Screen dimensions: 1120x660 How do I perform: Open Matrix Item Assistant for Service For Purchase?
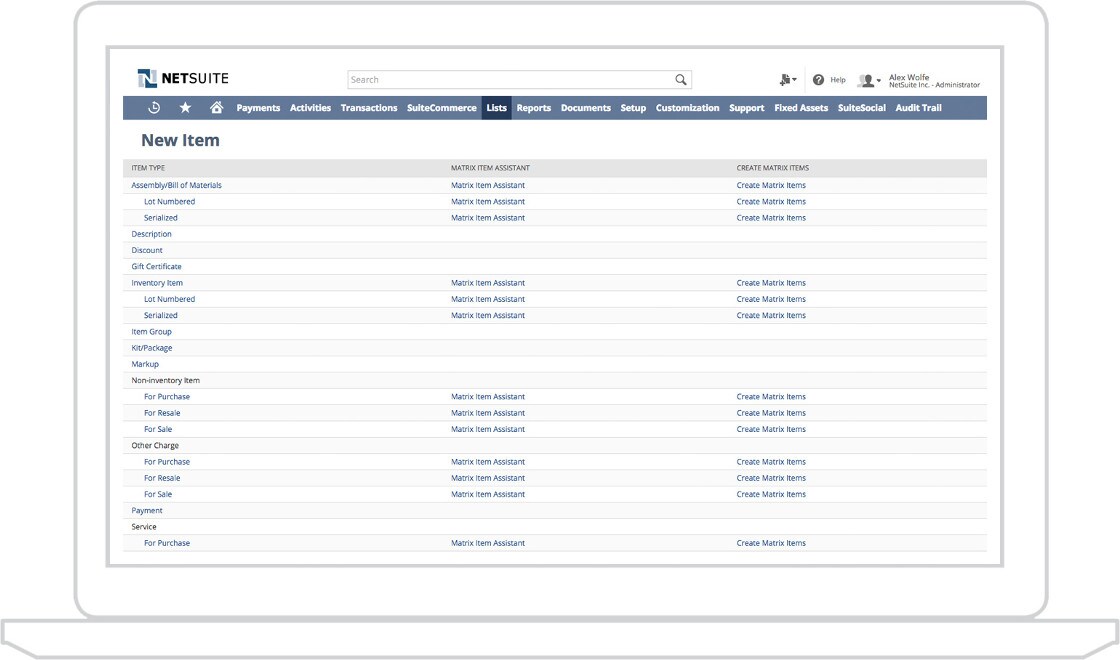[x=488, y=543]
